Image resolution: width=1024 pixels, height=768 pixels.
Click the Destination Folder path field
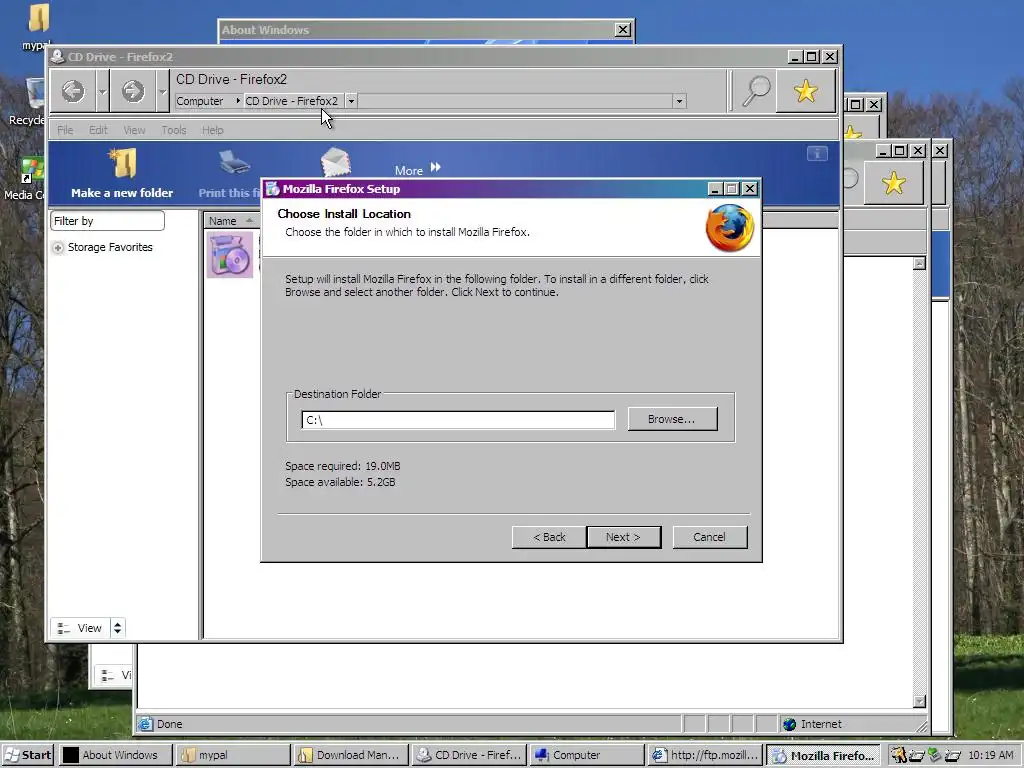458,420
